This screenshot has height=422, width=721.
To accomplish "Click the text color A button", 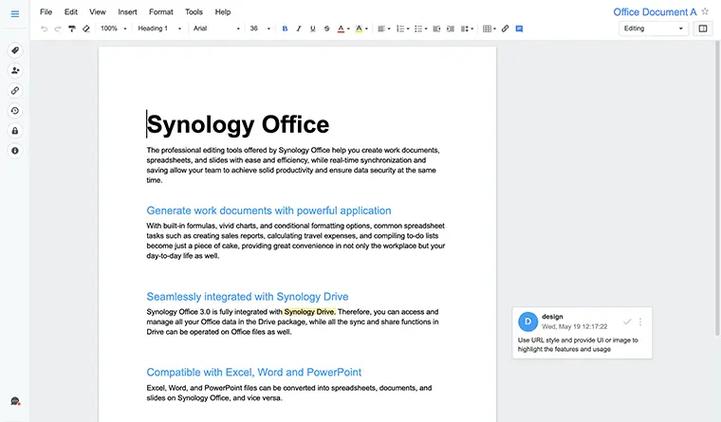I will coord(341,29).
